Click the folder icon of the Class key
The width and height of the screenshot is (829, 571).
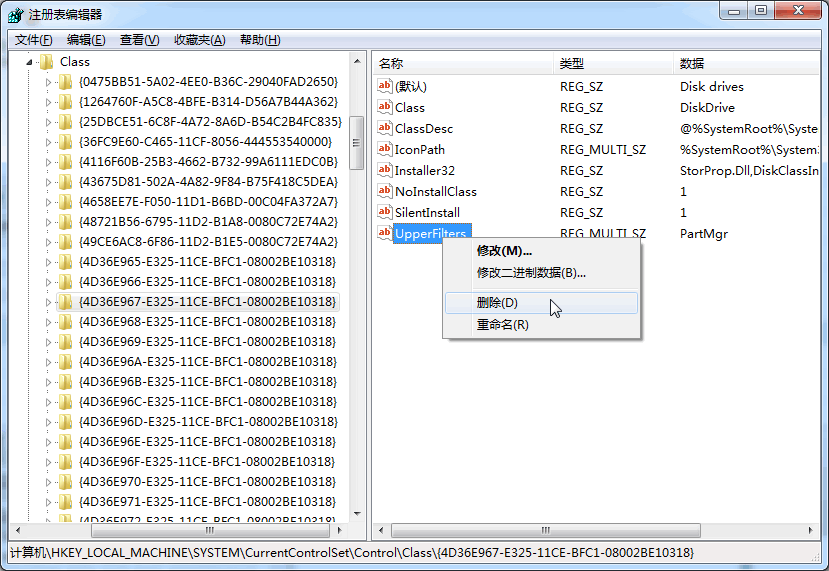46,62
